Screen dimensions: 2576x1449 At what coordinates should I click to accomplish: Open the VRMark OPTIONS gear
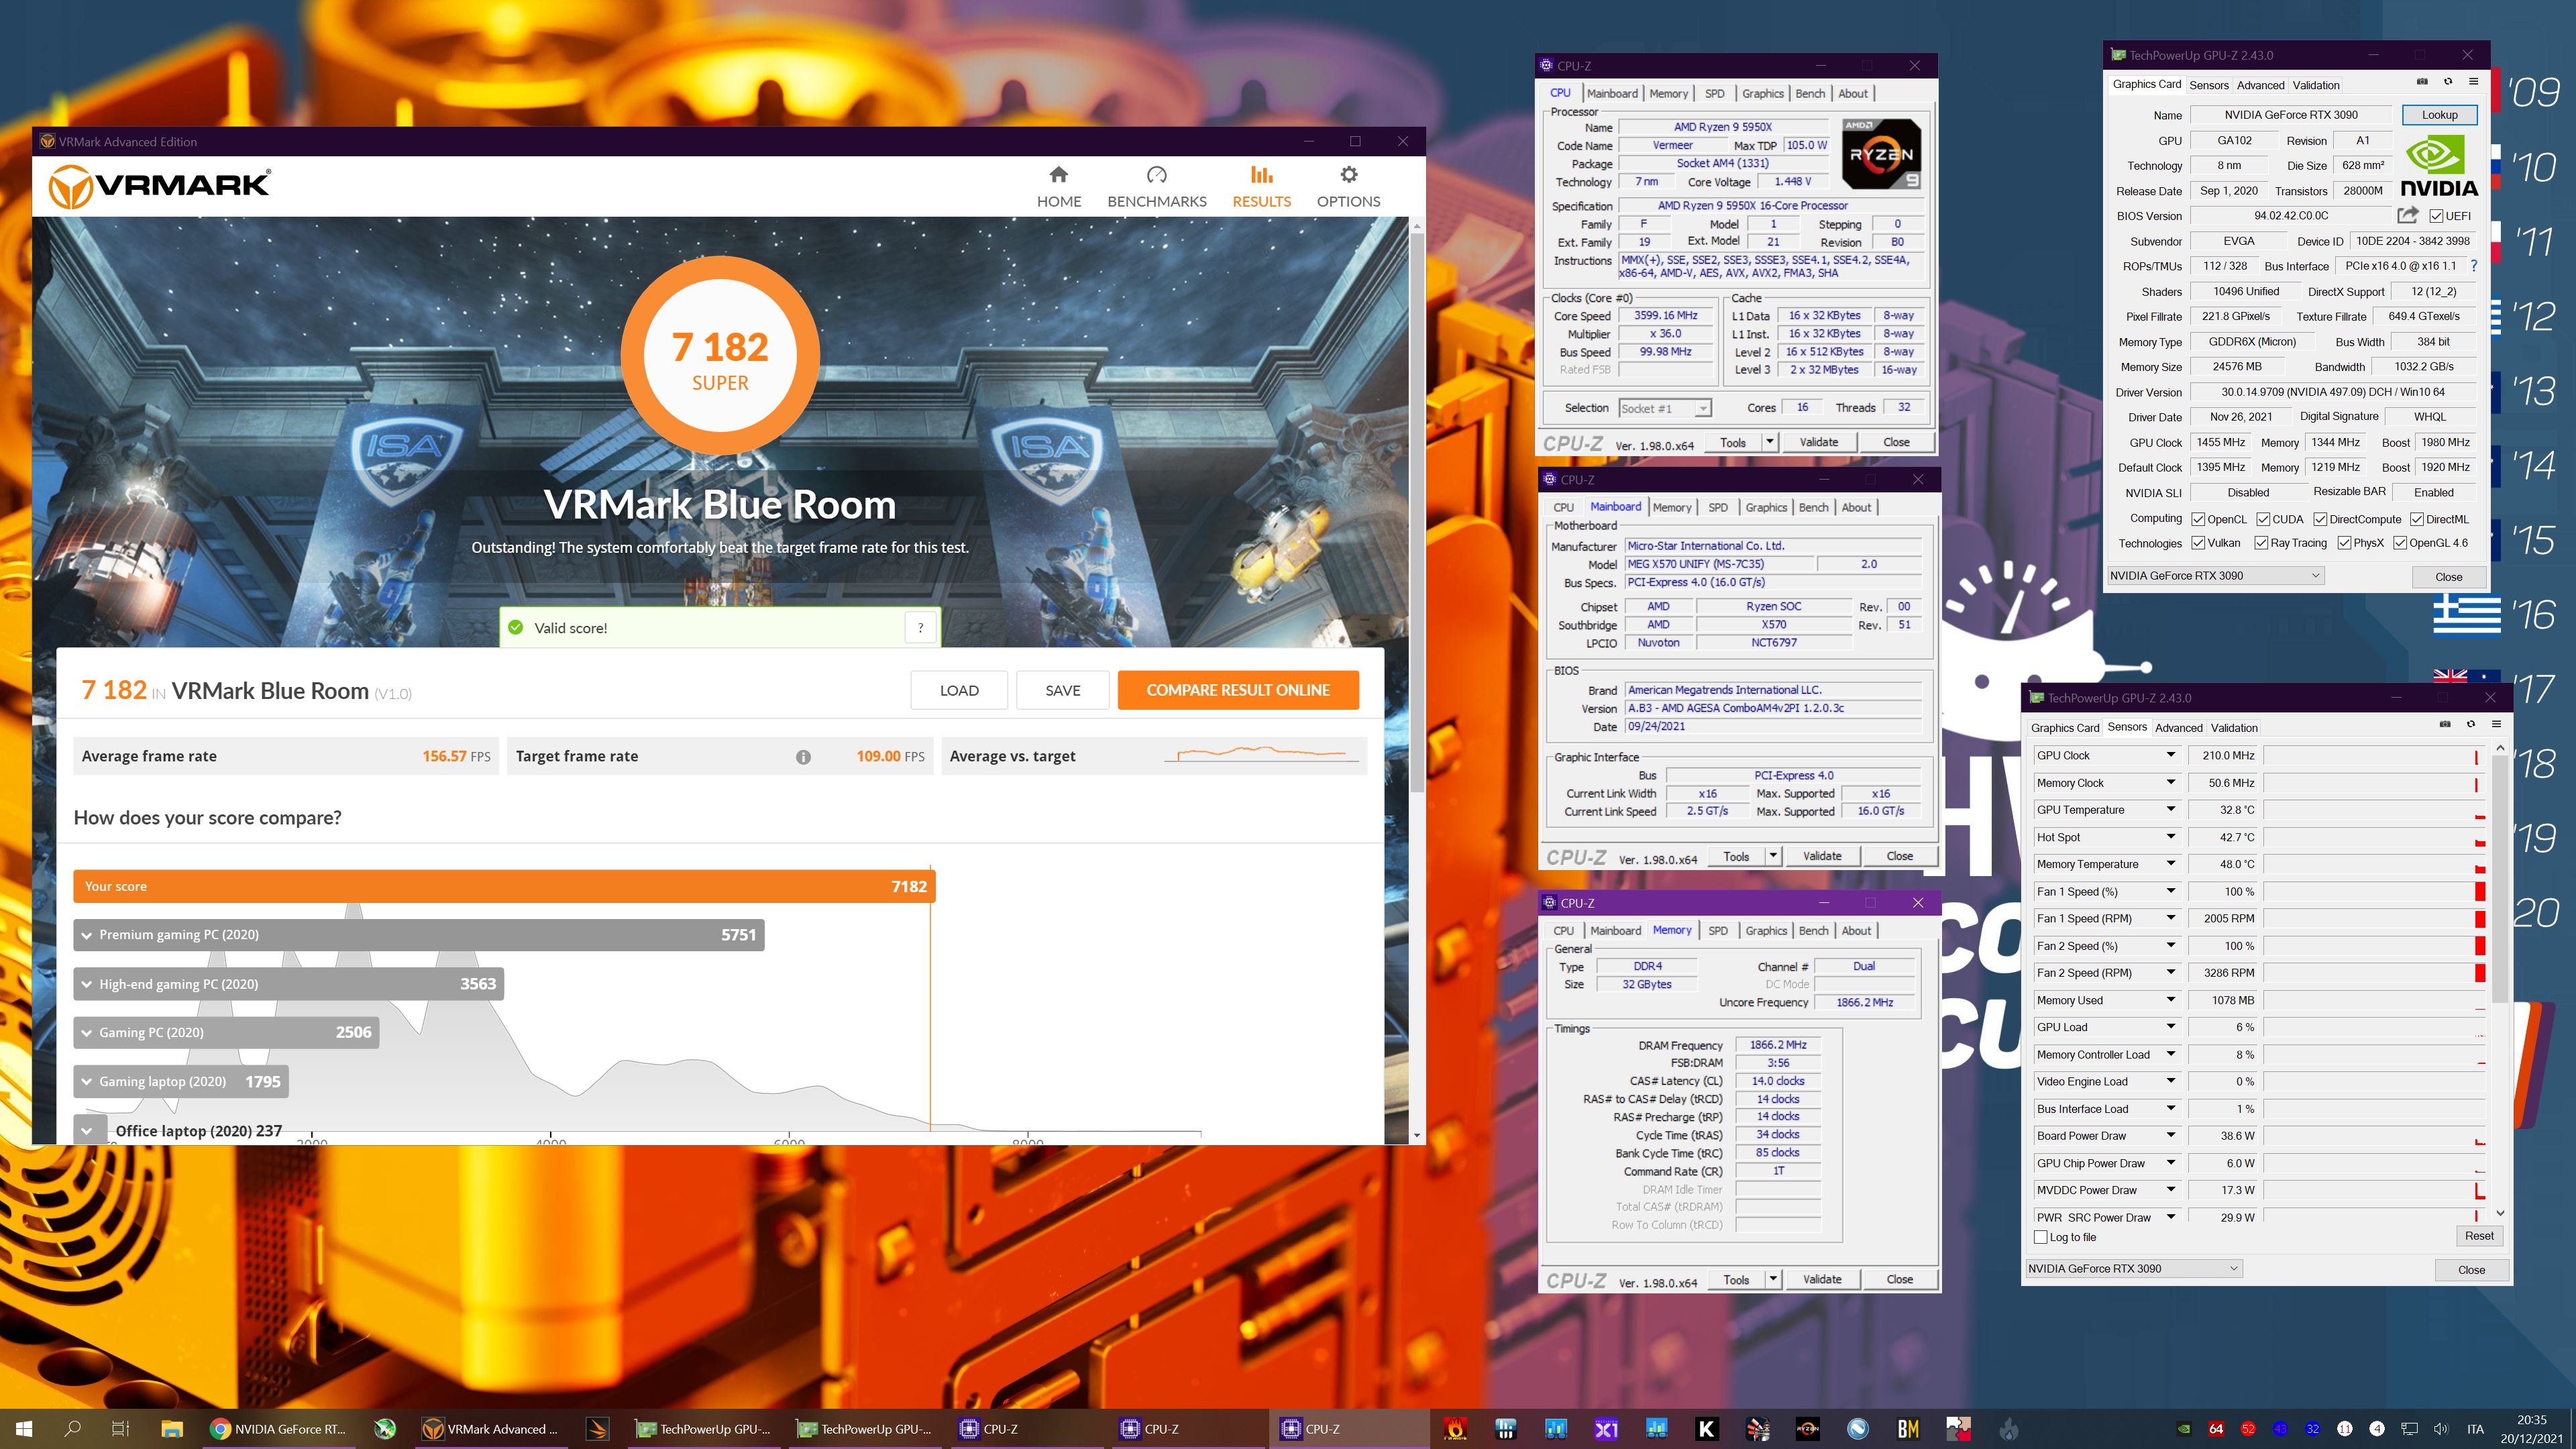(x=1348, y=187)
